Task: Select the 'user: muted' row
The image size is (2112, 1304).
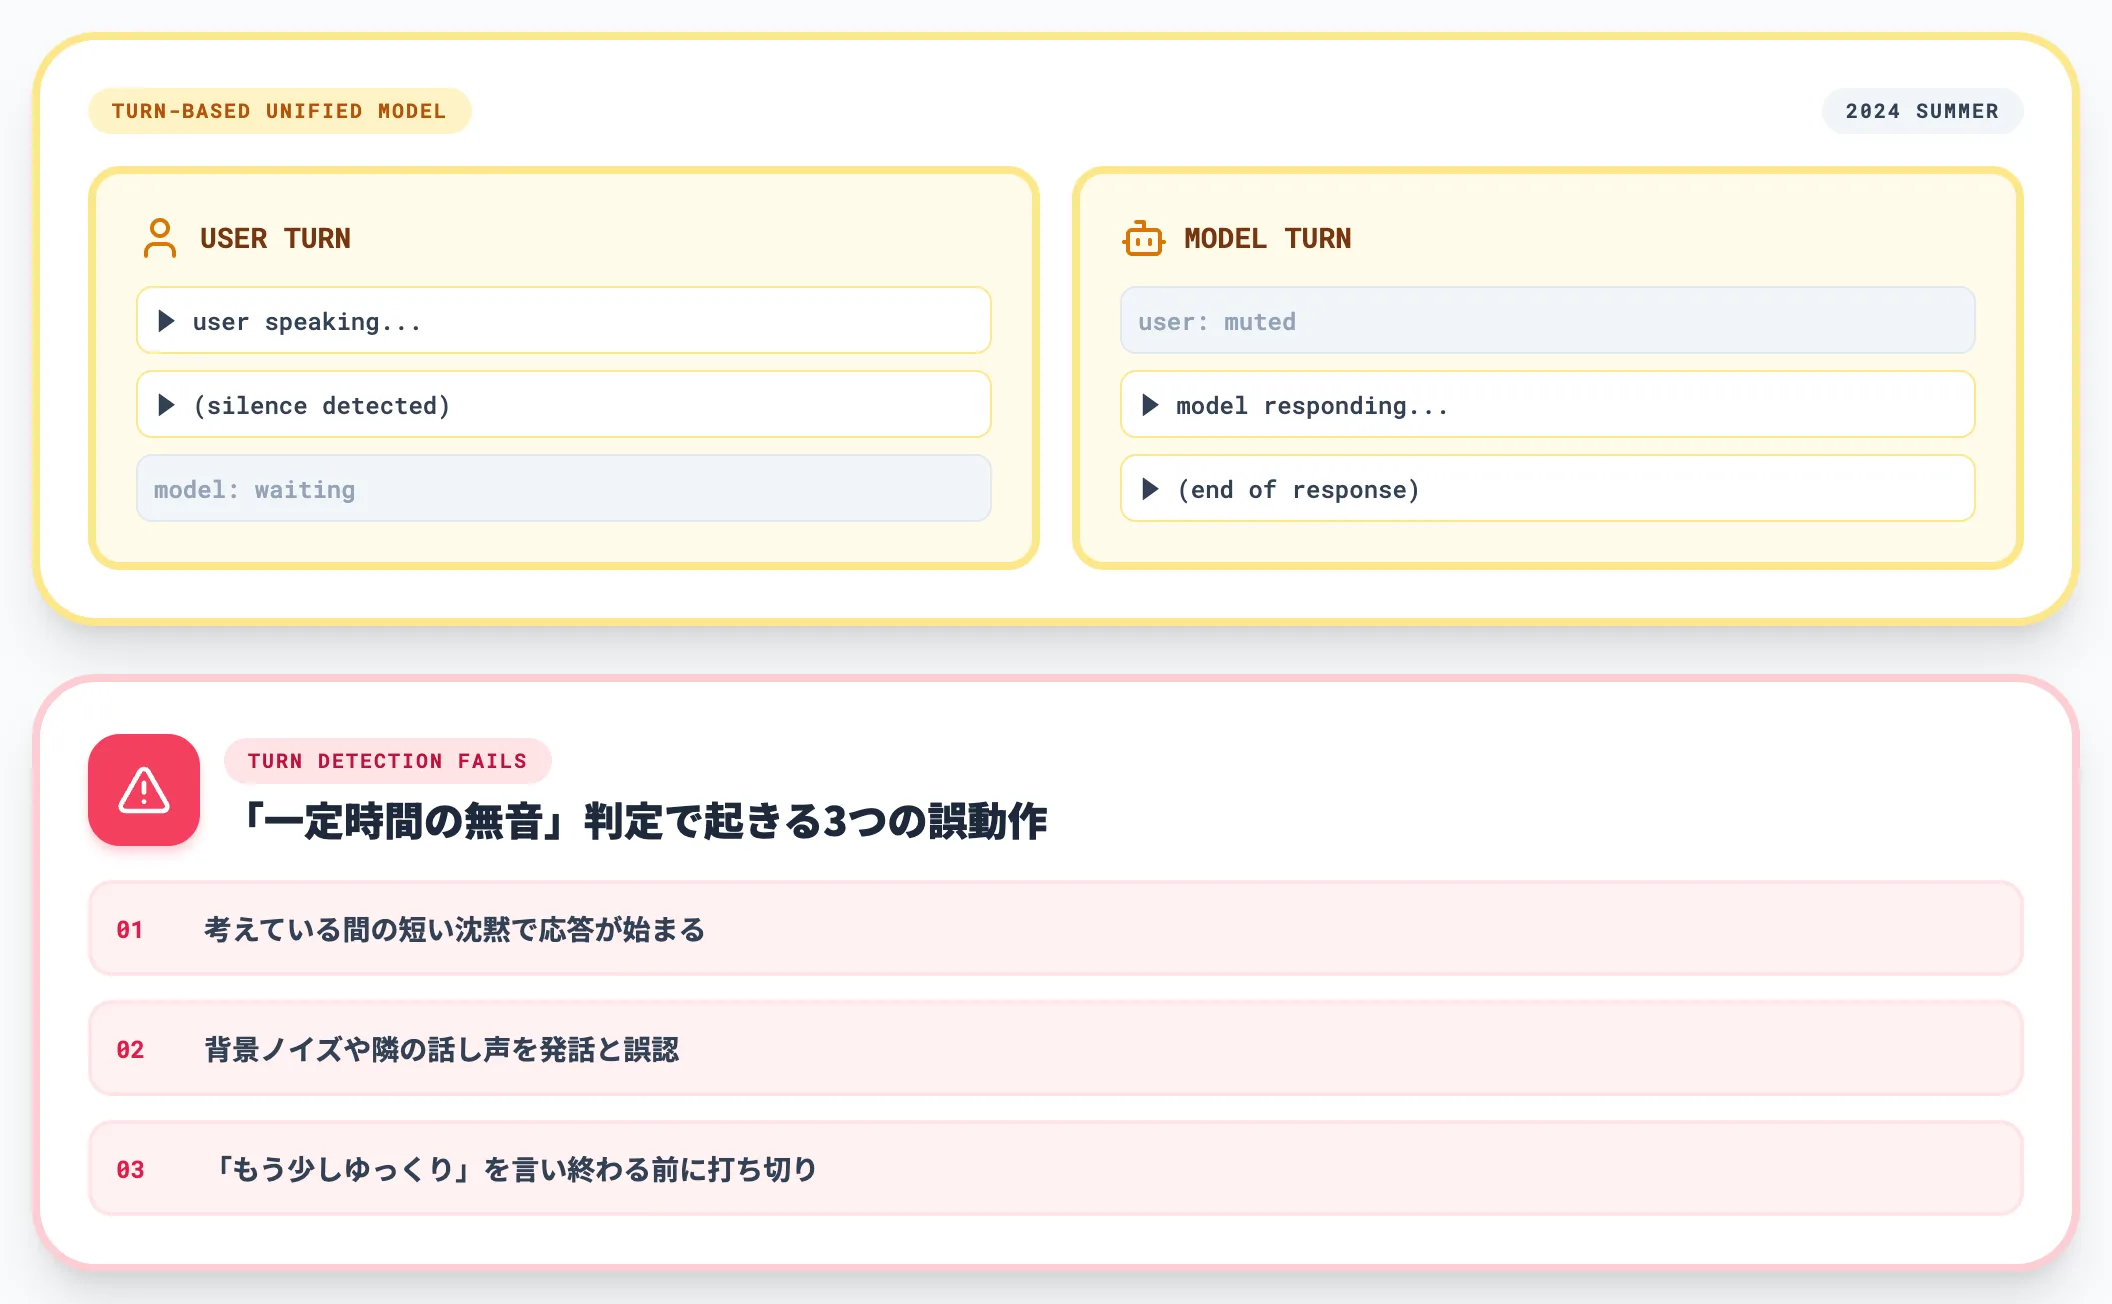Action: (x=1548, y=321)
